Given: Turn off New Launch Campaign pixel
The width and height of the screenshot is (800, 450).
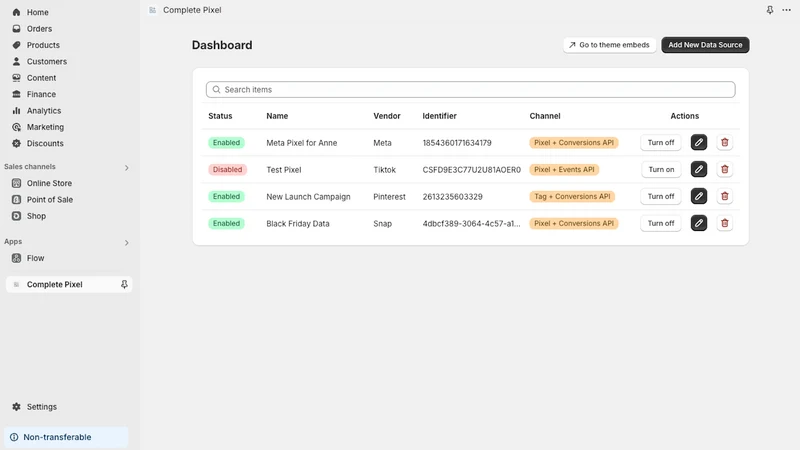Looking at the screenshot, I should click(661, 196).
